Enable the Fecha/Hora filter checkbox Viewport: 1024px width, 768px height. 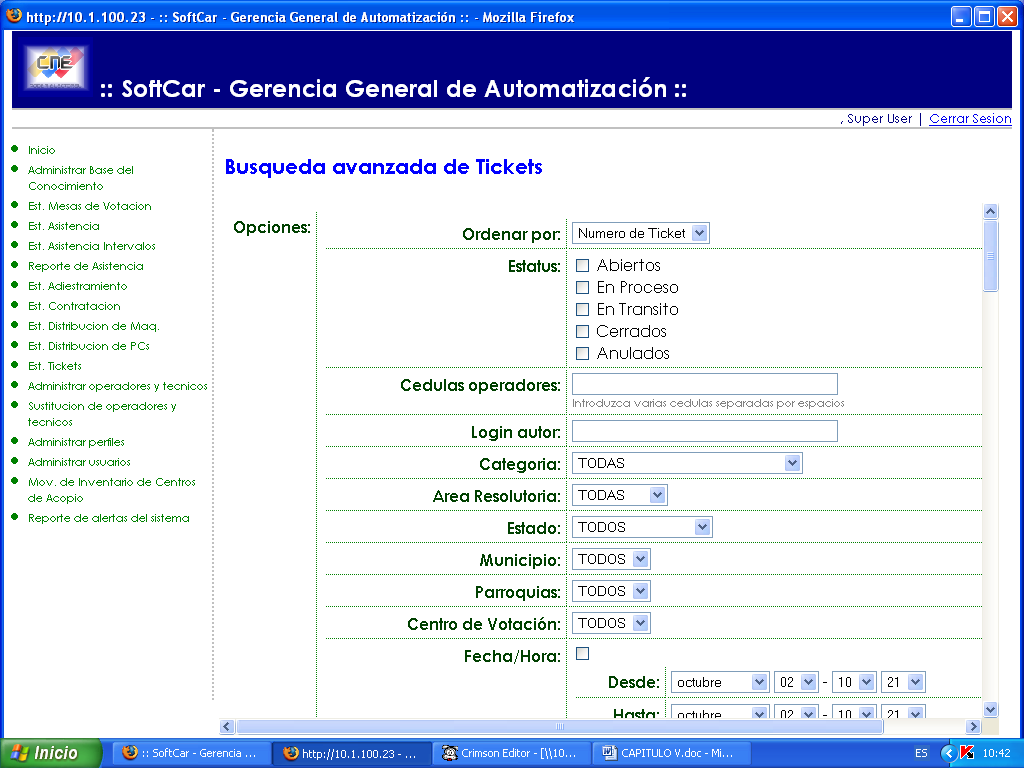(583, 654)
